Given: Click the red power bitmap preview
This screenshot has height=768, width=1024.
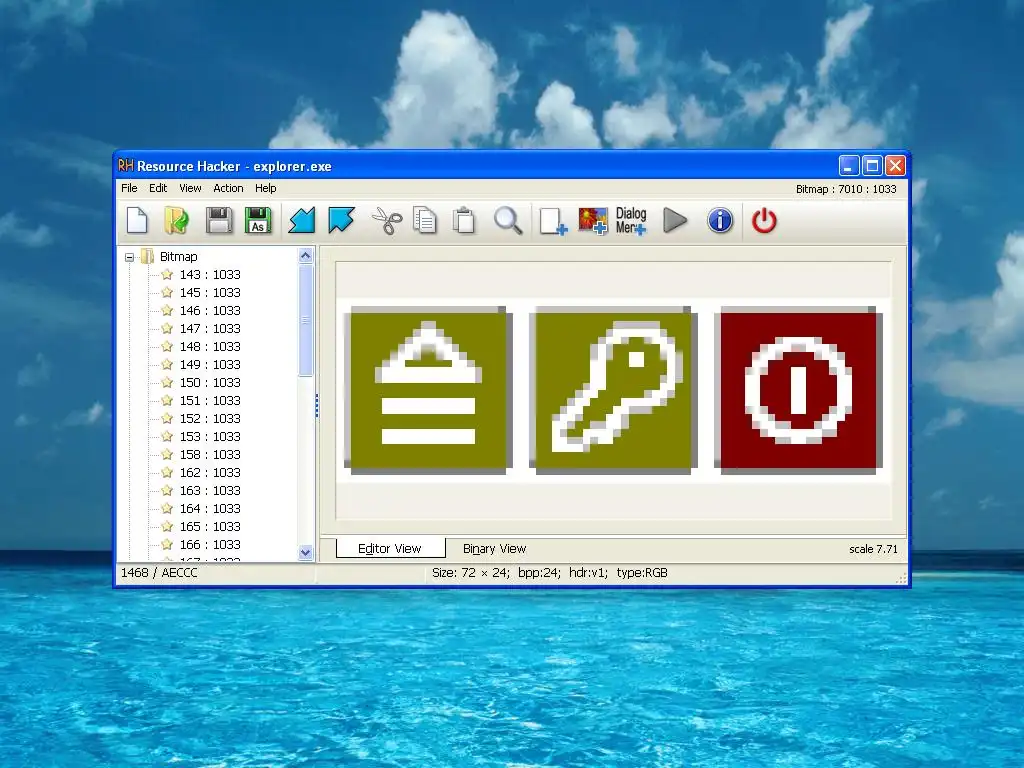Looking at the screenshot, I should [798, 391].
